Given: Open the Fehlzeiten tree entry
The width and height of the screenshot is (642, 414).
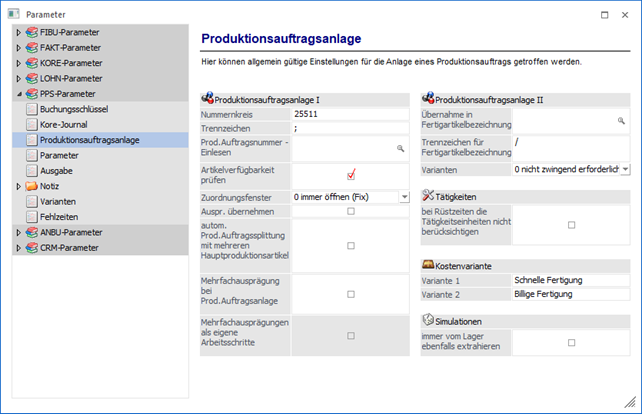Looking at the screenshot, I should 60,217.
